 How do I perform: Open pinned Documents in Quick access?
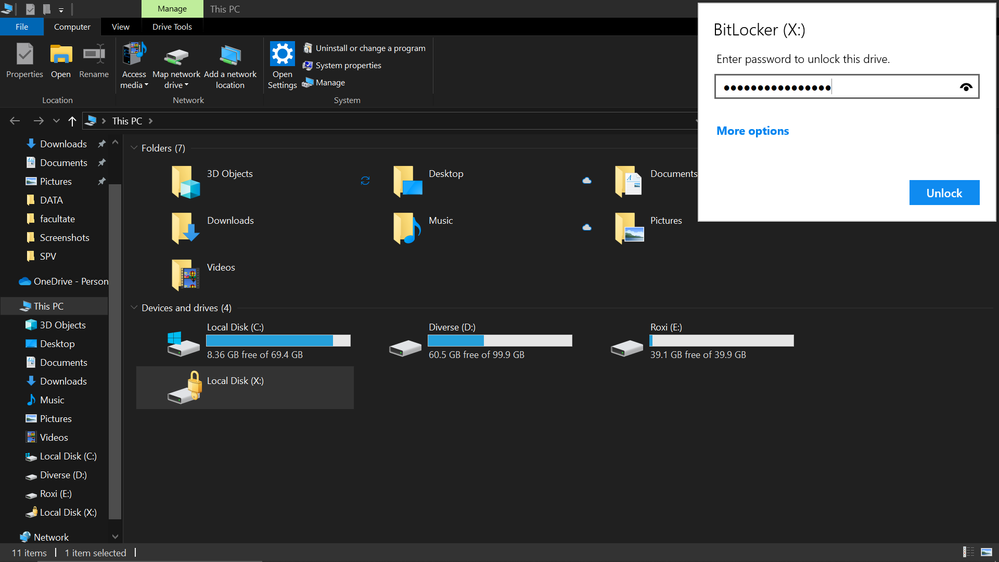(x=63, y=162)
